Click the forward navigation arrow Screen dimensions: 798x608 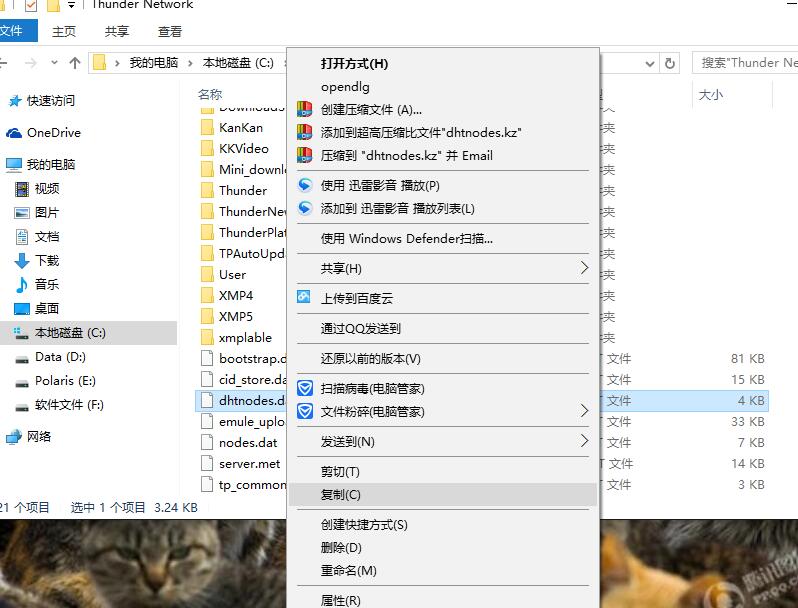click(x=31, y=63)
